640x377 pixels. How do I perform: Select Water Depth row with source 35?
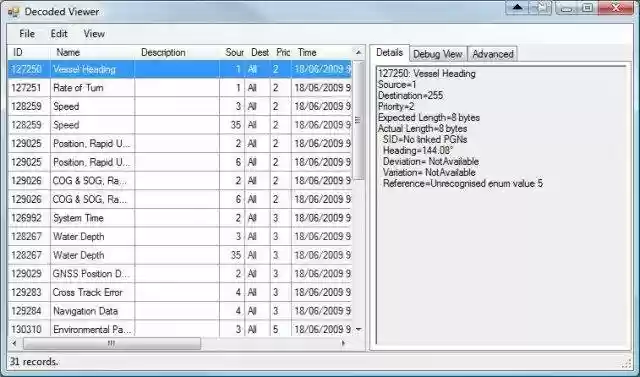click(x=180, y=255)
